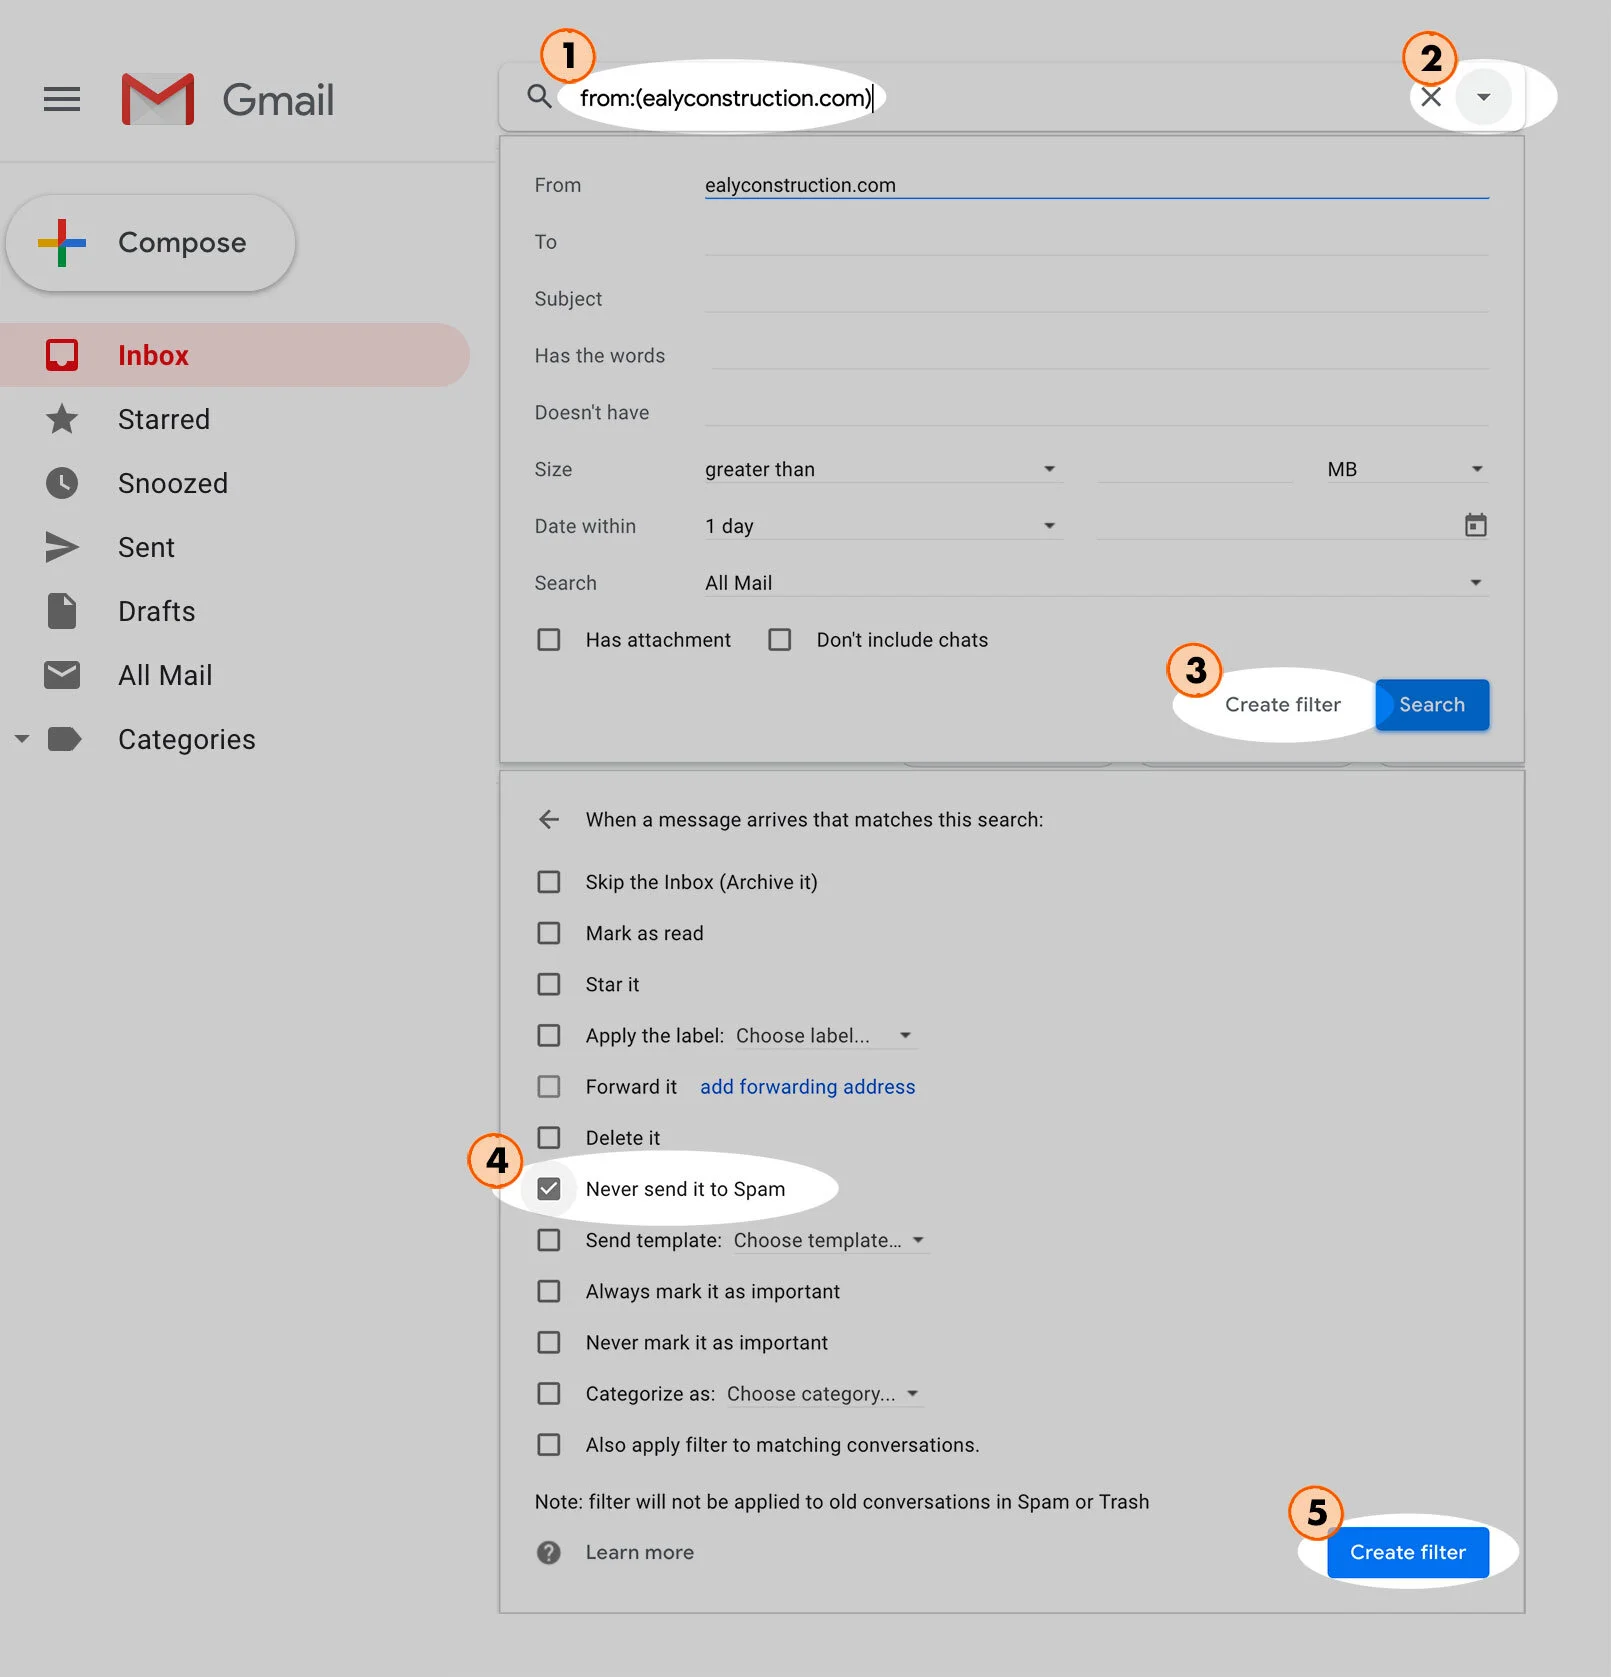The width and height of the screenshot is (1611, 1677).
Task: Check Skip the Inbox (Archive it)
Action: 549,882
